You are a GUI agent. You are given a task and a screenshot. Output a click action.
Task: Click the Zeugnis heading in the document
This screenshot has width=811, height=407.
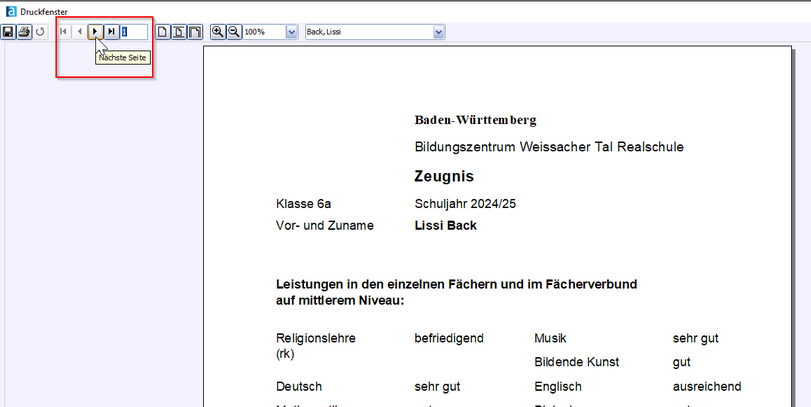[x=444, y=177]
